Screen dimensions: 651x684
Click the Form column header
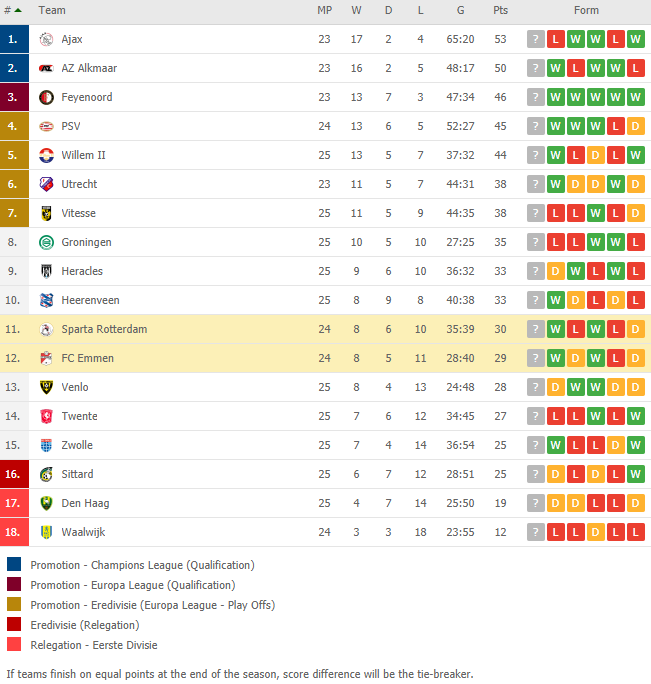pos(586,10)
